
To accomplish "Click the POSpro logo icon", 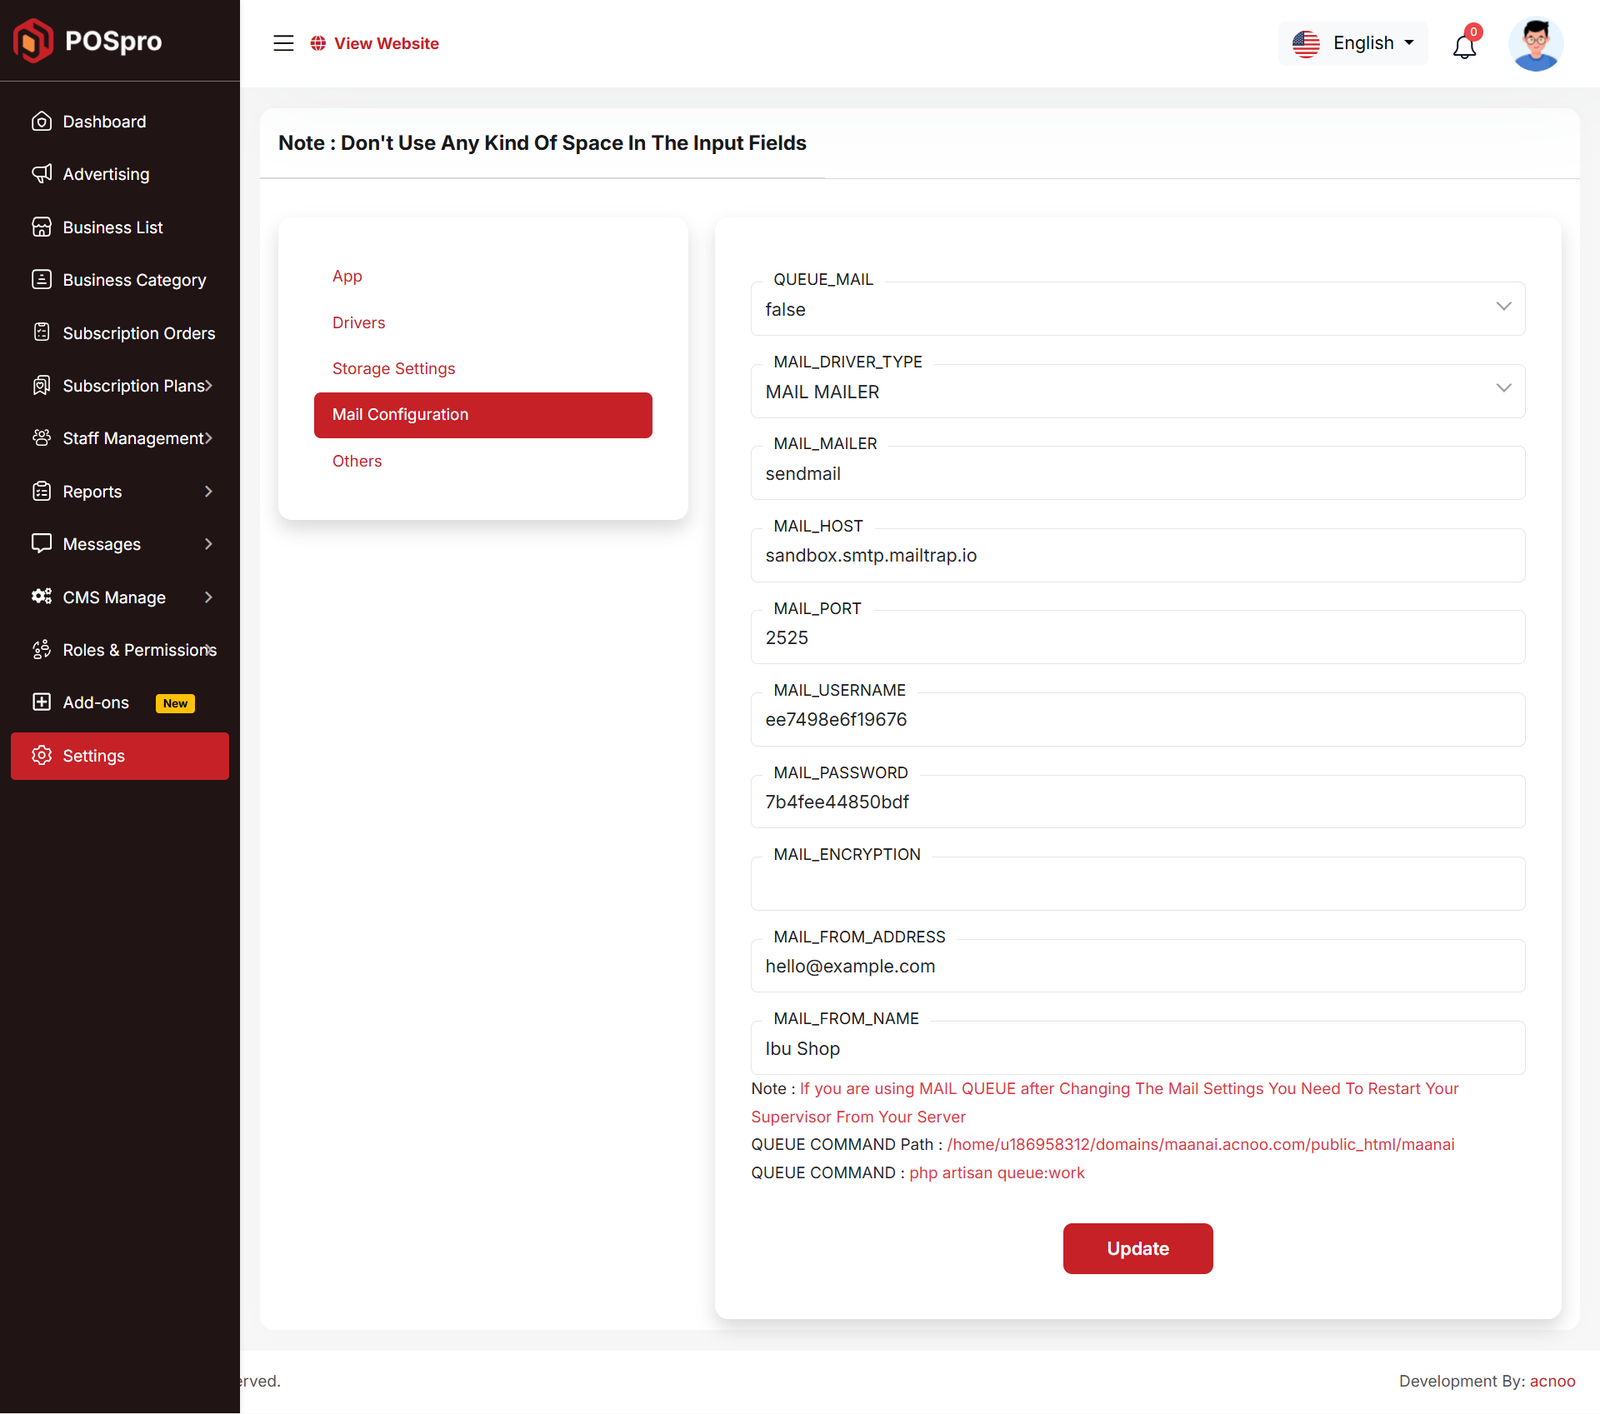I will point(33,41).
